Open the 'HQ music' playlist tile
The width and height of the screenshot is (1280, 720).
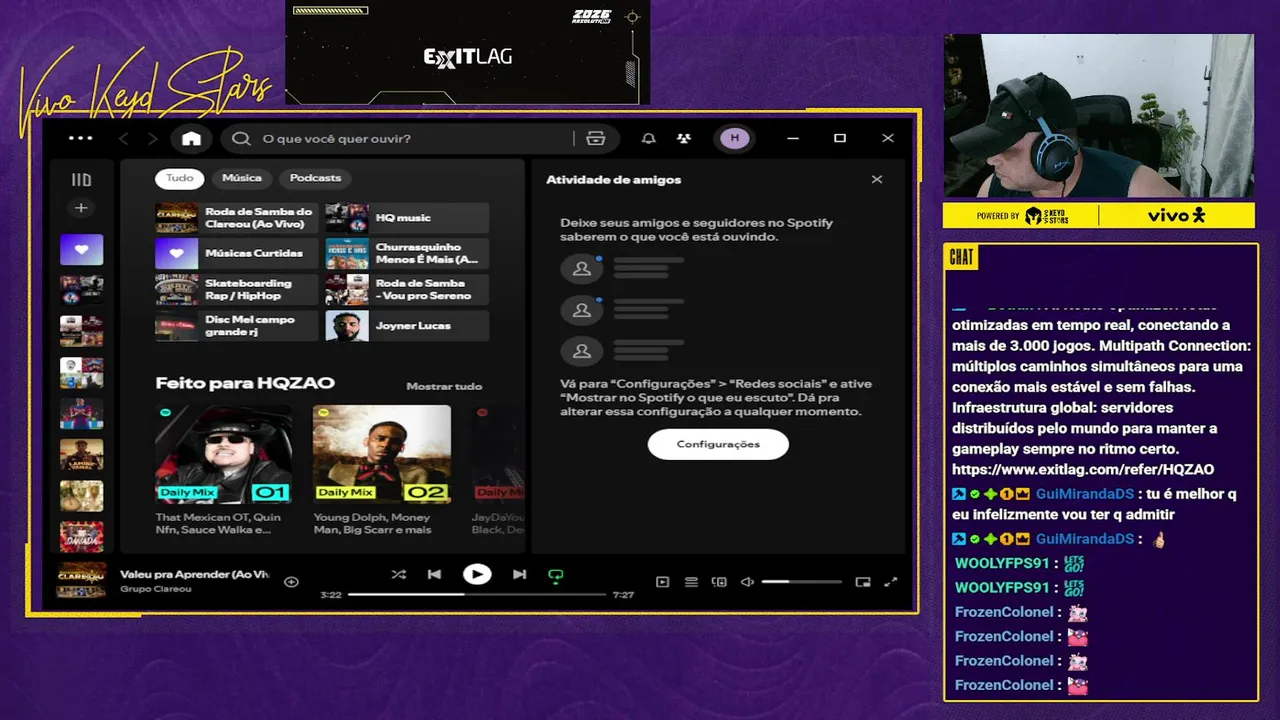pos(407,218)
